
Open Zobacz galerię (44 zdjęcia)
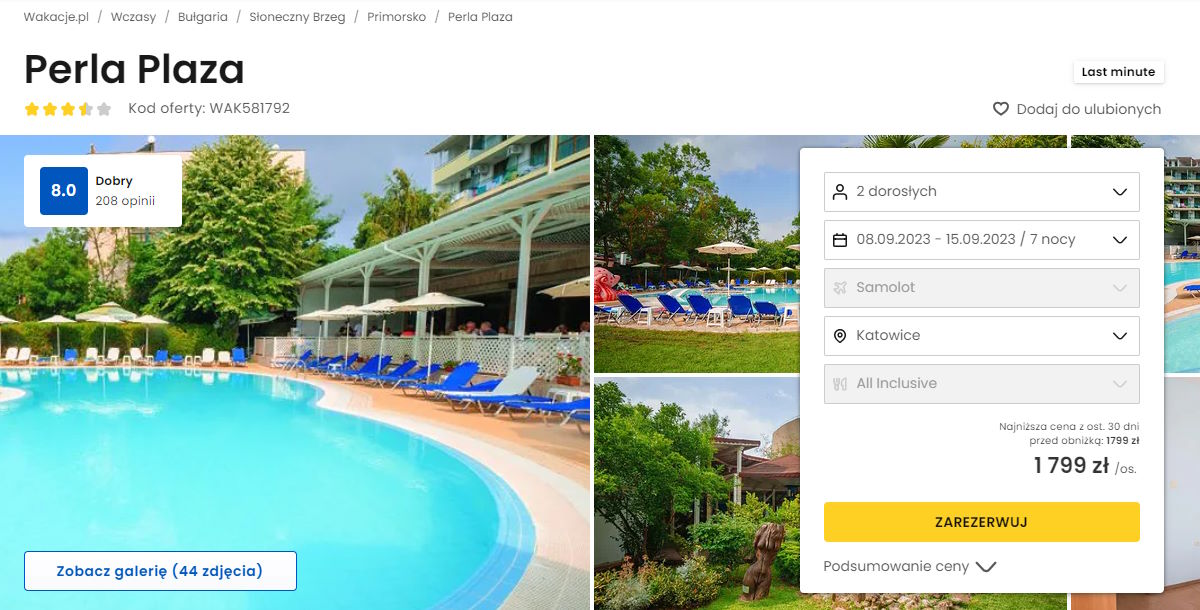[x=160, y=571]
